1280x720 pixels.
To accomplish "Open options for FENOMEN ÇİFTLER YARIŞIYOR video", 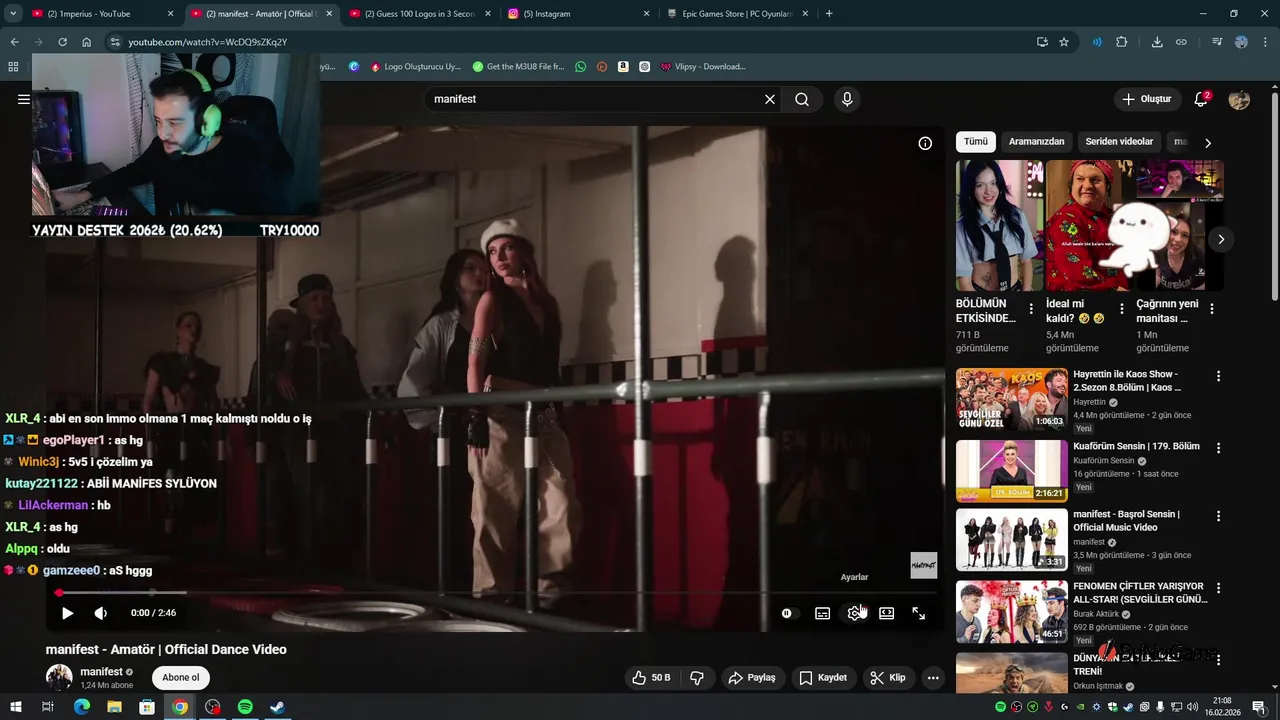I will [x=1218, y=588].
